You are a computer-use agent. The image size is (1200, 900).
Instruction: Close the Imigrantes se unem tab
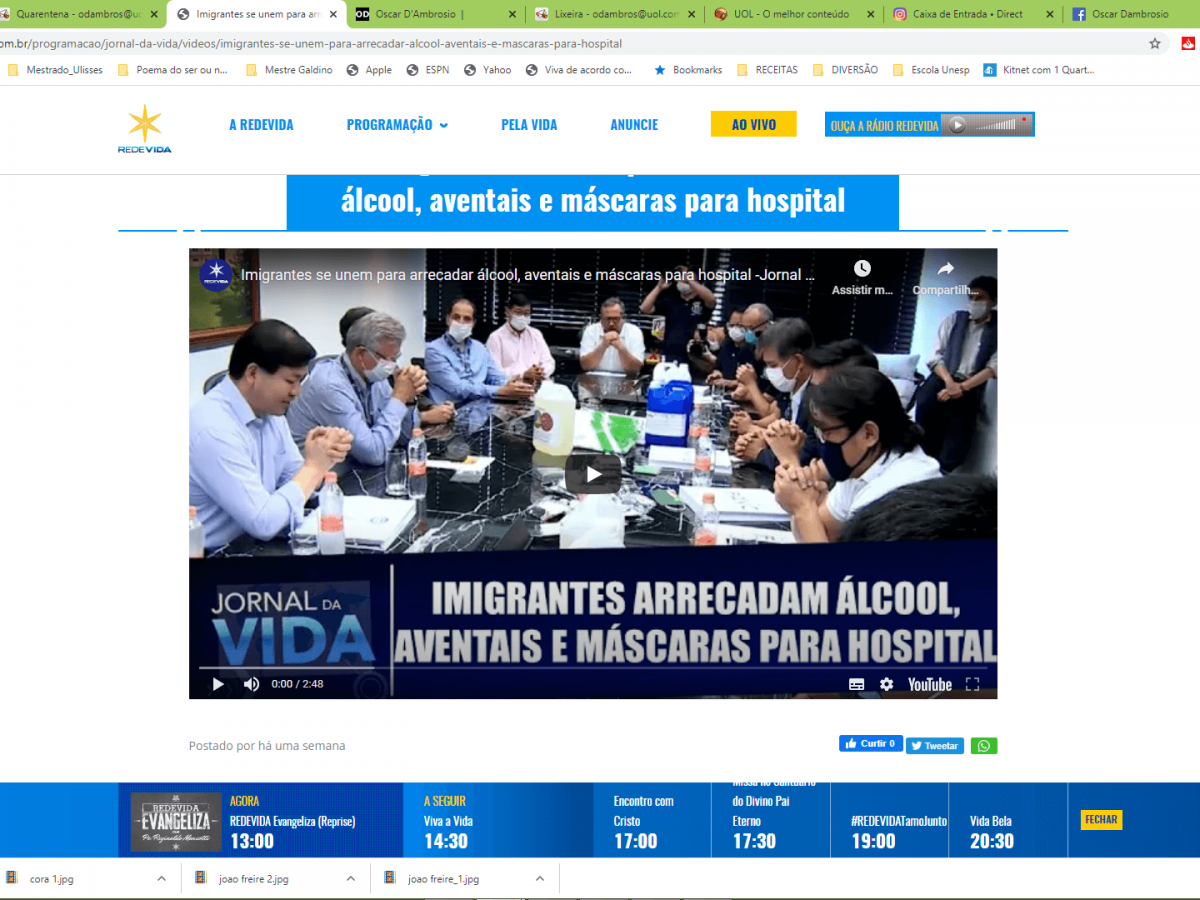click(x=333, y=14)
